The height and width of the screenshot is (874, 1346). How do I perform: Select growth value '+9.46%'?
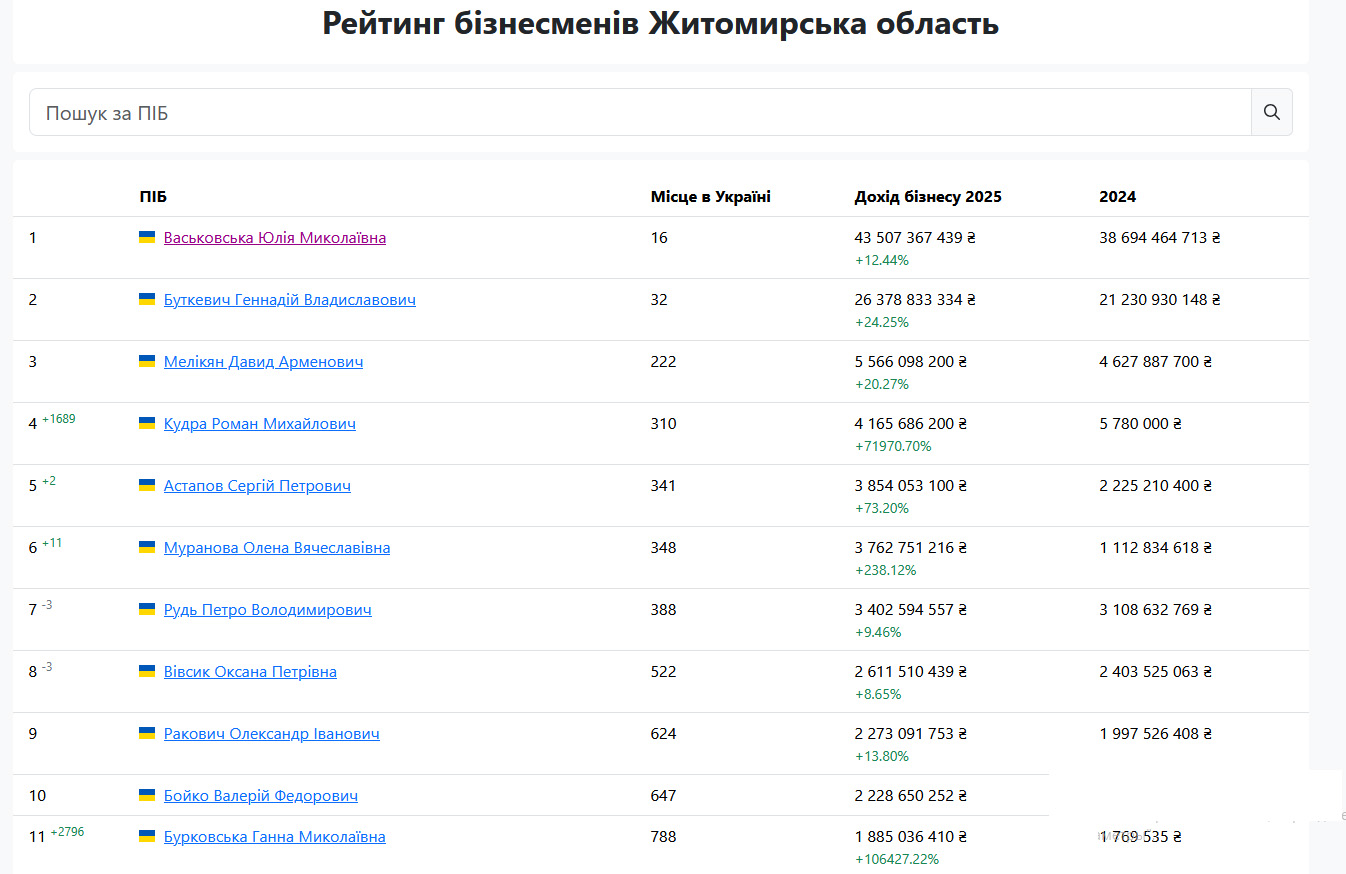coord(878,632)
